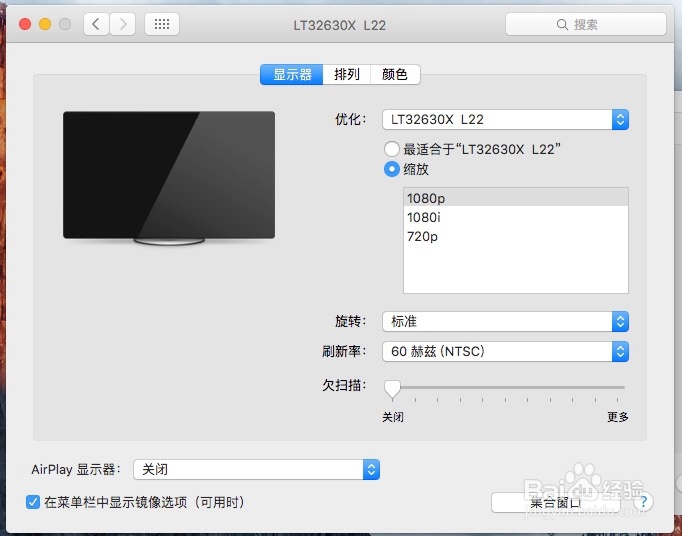Click the search field magnifier
The height and width of the screenshot is (536, 682).
point(562,24)
